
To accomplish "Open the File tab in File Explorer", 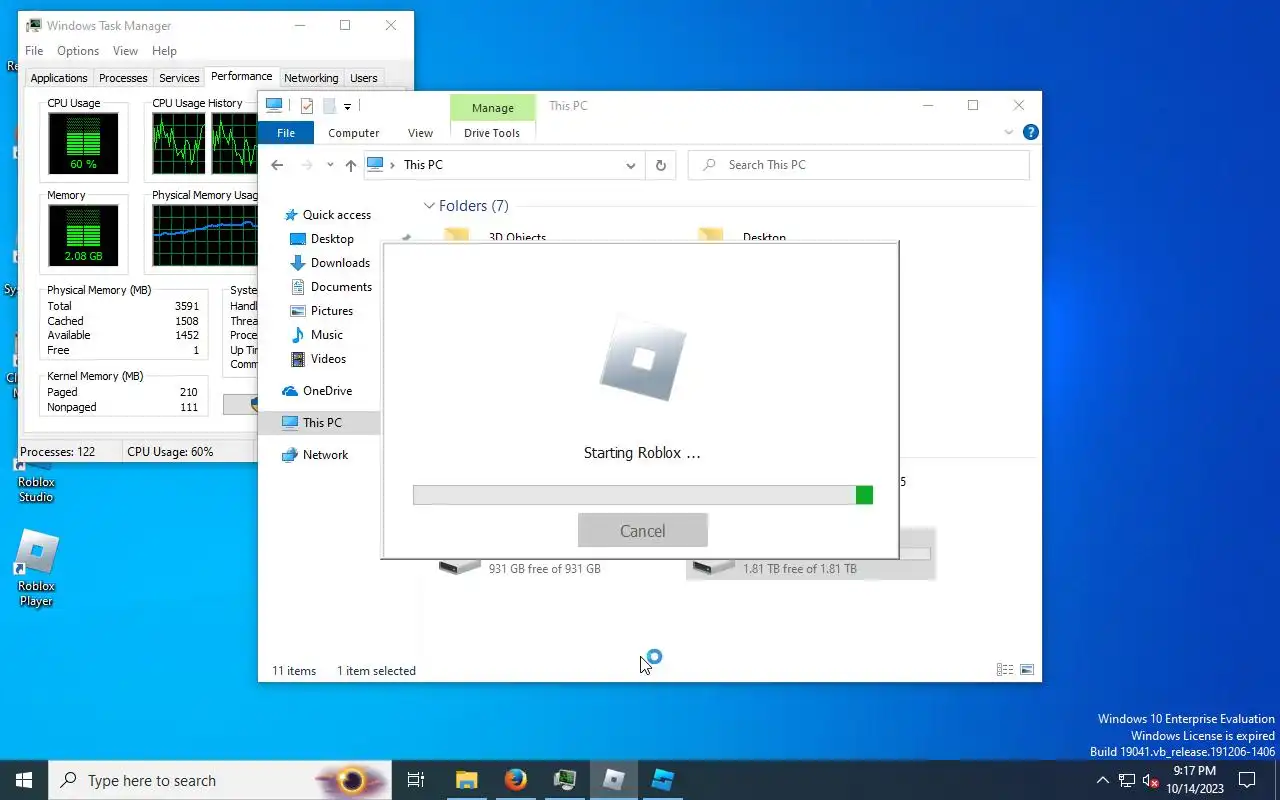I will tap(286, 133).
